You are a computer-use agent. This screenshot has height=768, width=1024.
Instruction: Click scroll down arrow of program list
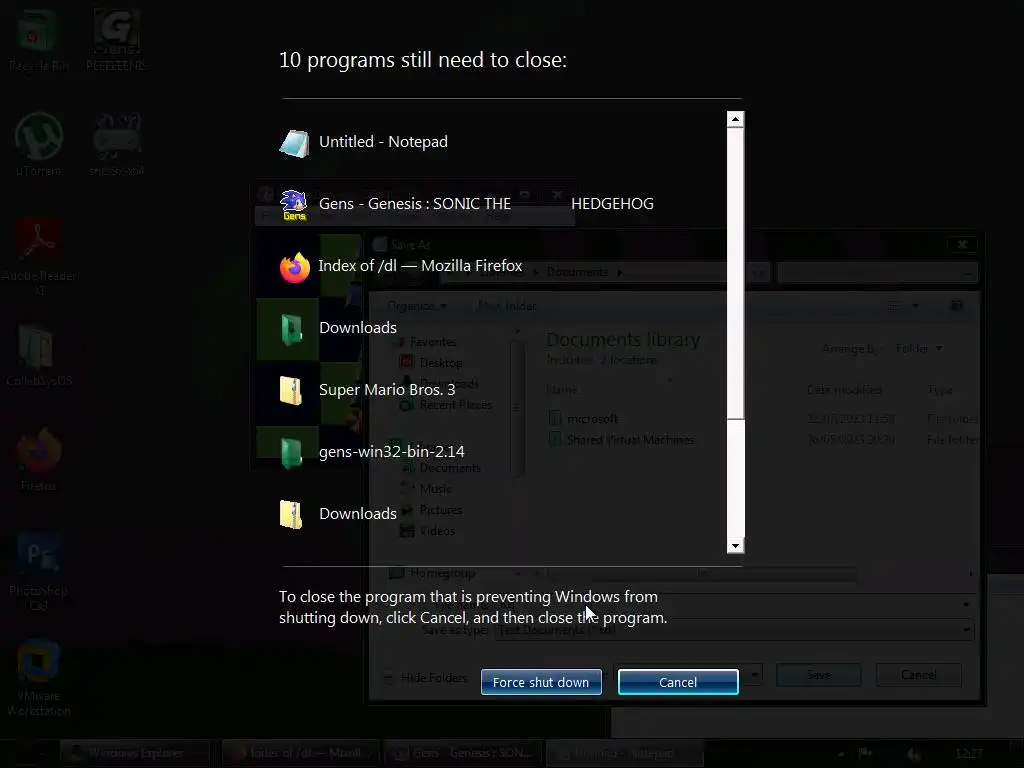coord(735,545)
